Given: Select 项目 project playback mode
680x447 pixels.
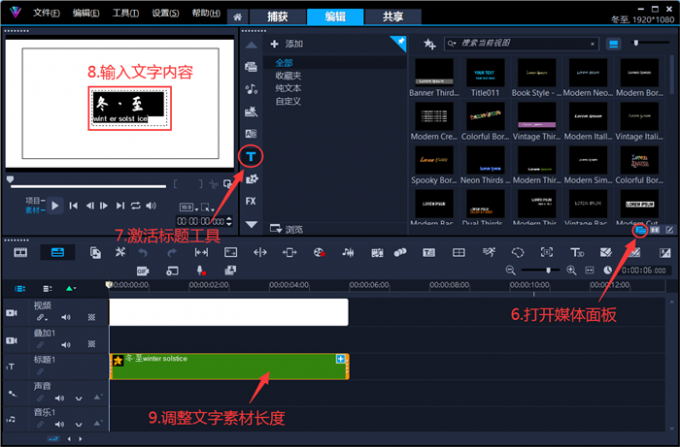Looking at the screenshot, I should pos(34,201).
